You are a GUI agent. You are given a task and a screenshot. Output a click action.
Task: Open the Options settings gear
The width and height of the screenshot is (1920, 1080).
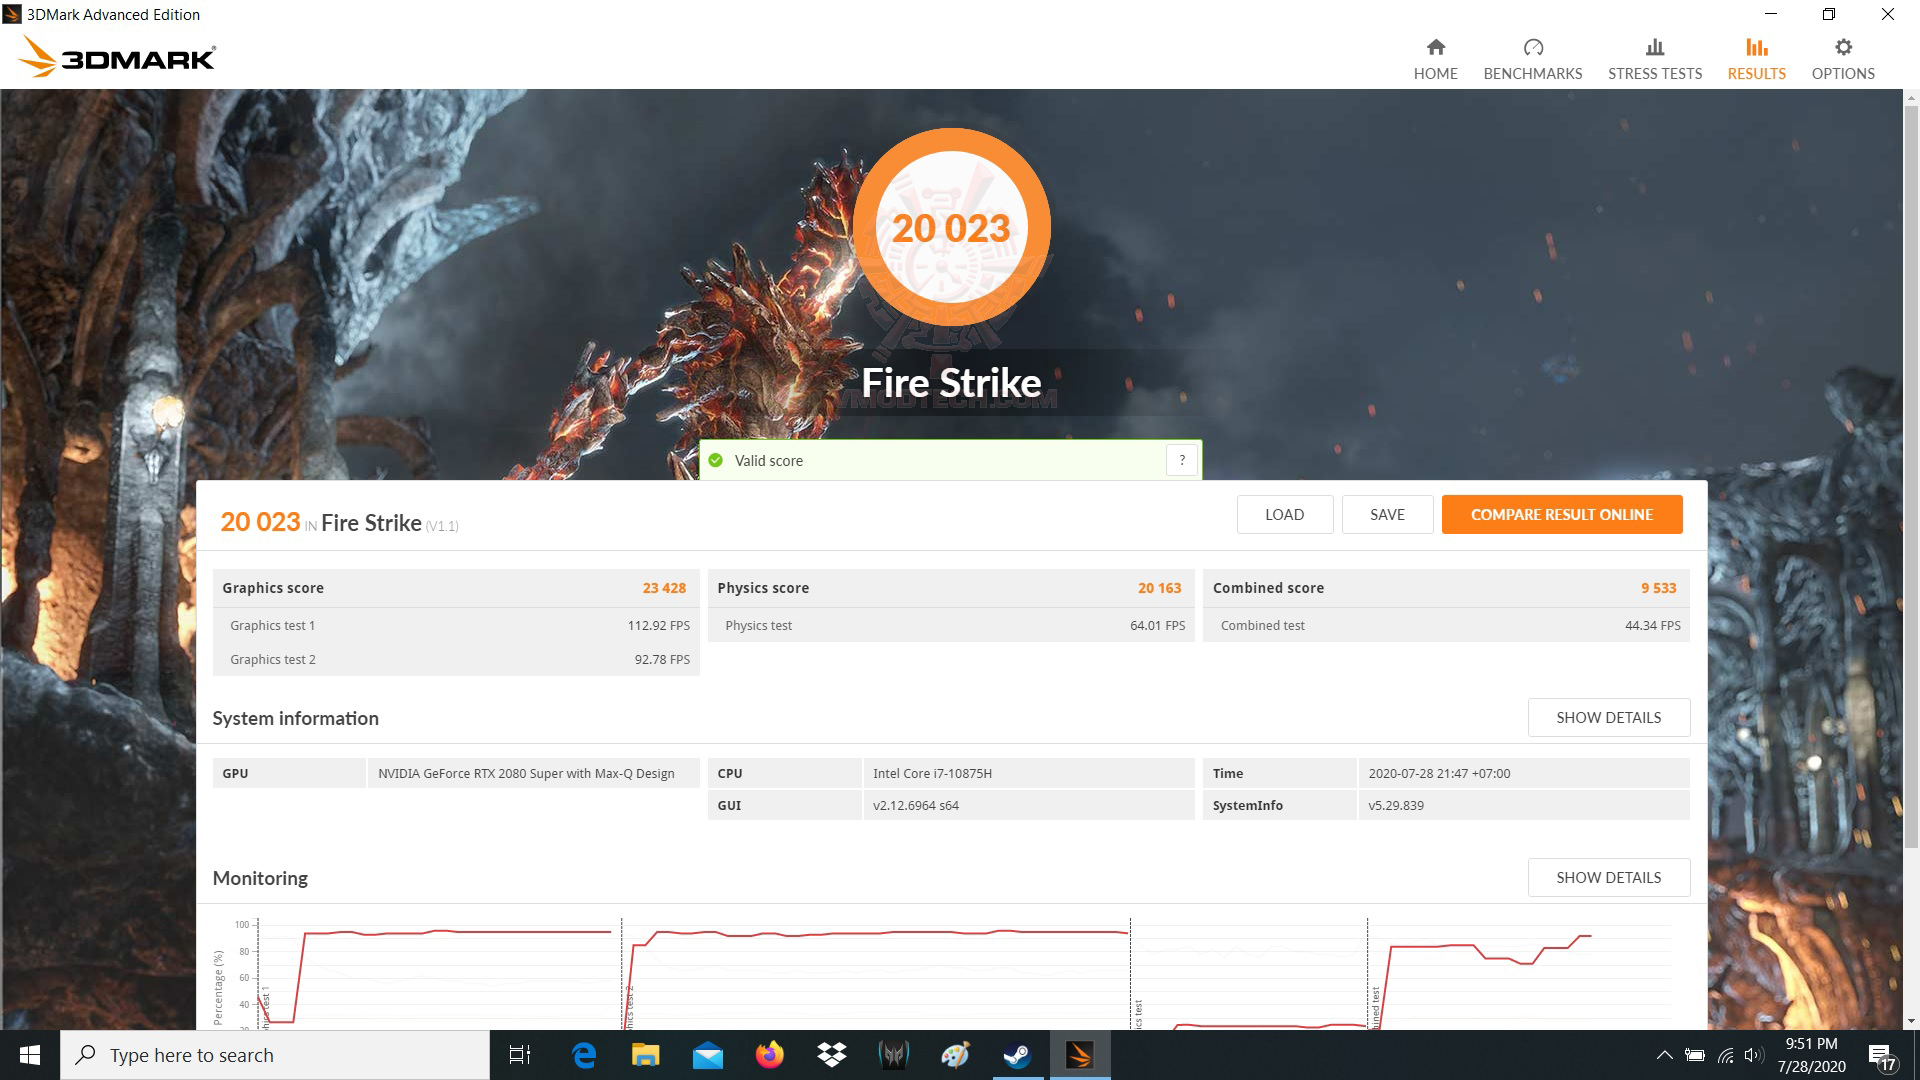click(x=1842, y=55)
